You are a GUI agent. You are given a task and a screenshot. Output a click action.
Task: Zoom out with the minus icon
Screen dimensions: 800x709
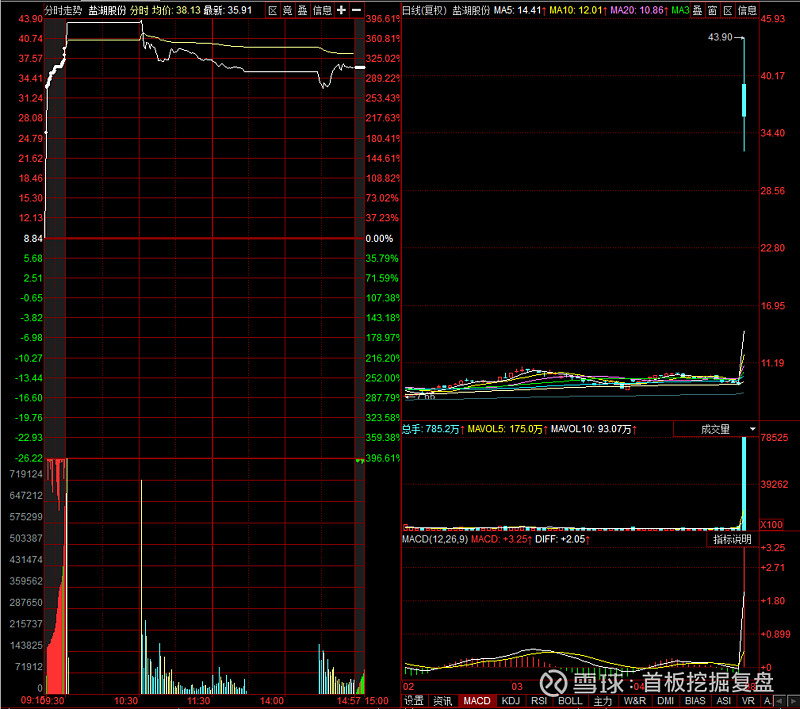coord(357,10)
